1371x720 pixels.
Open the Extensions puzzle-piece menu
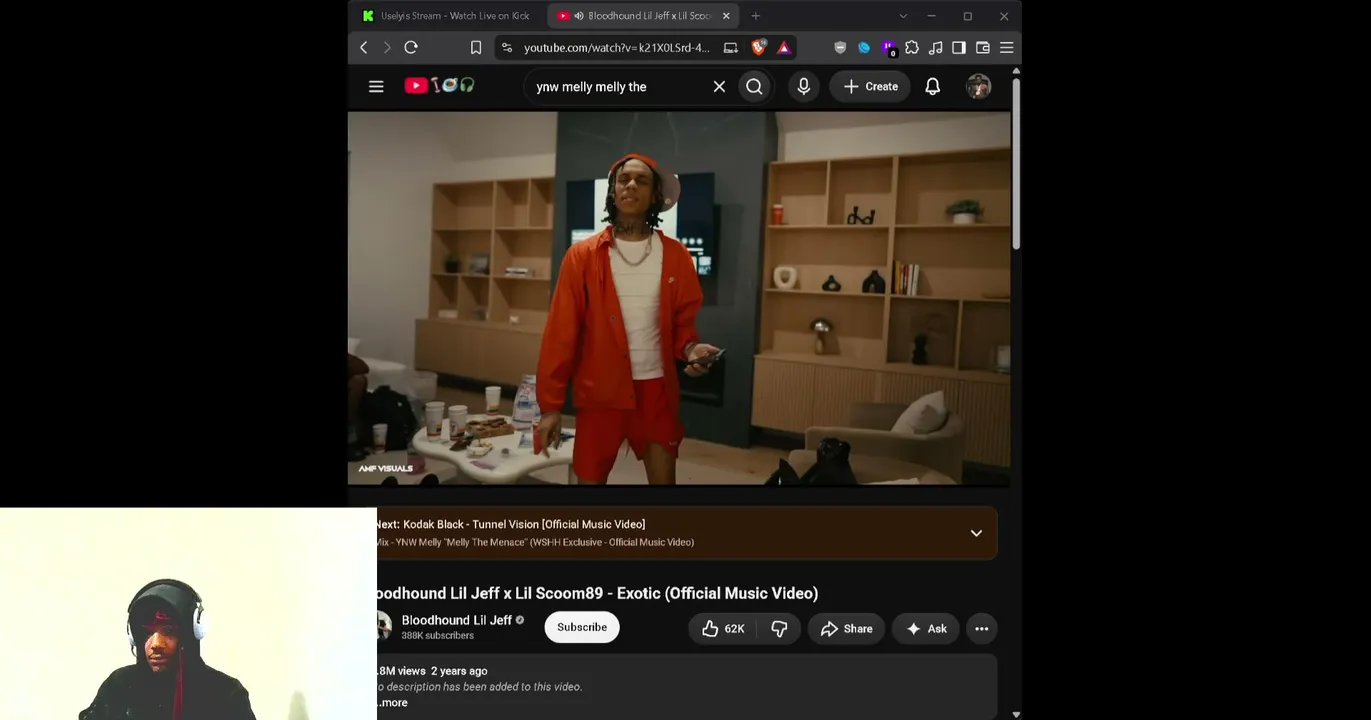(912, 47)
